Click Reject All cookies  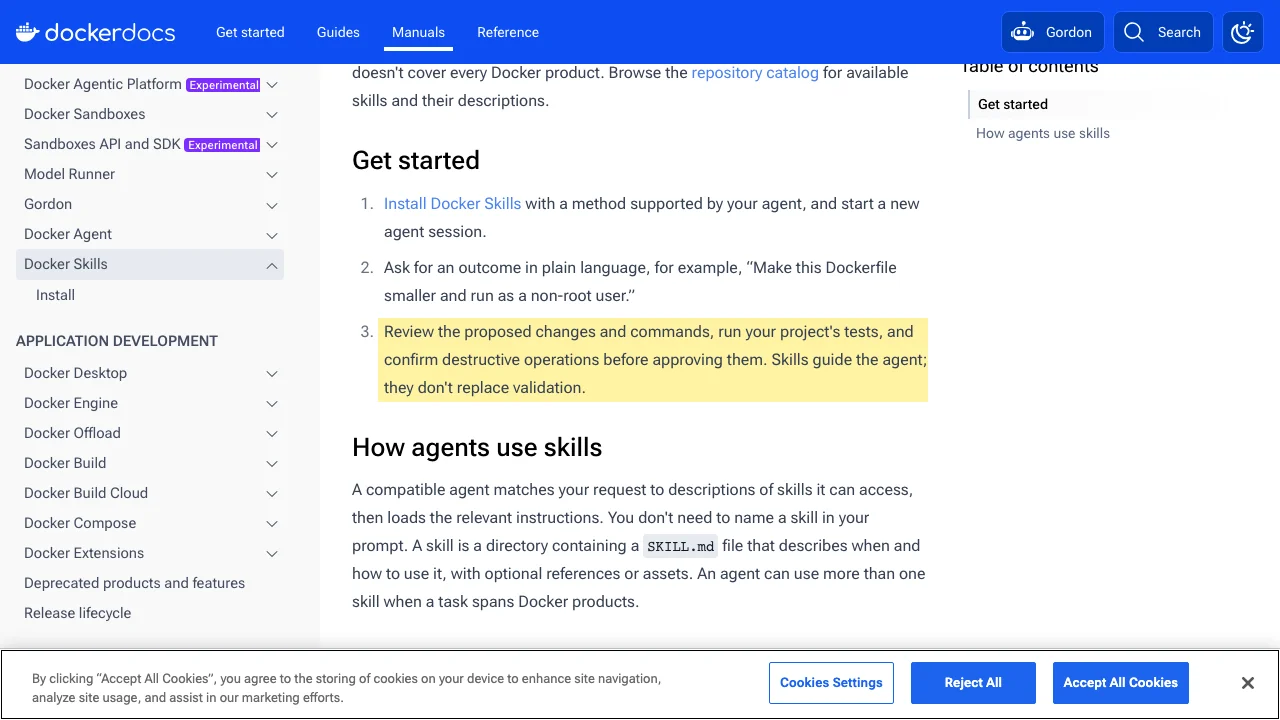pos(973,683)
